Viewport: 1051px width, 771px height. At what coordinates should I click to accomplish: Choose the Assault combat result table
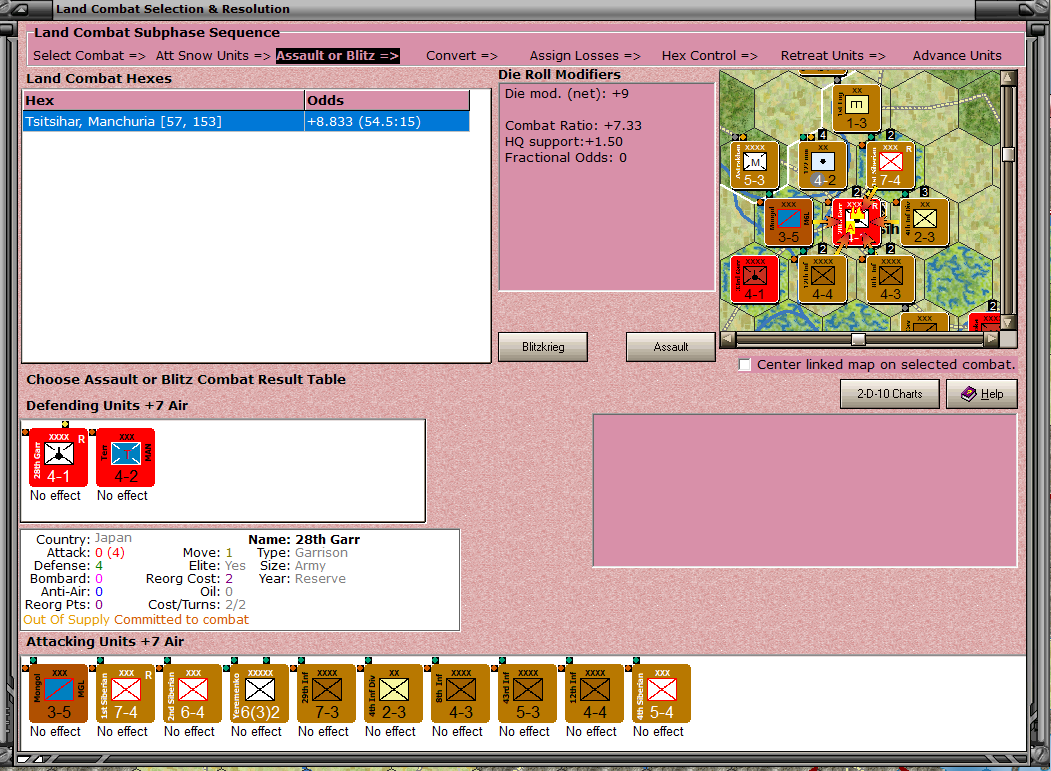(670, 346)
